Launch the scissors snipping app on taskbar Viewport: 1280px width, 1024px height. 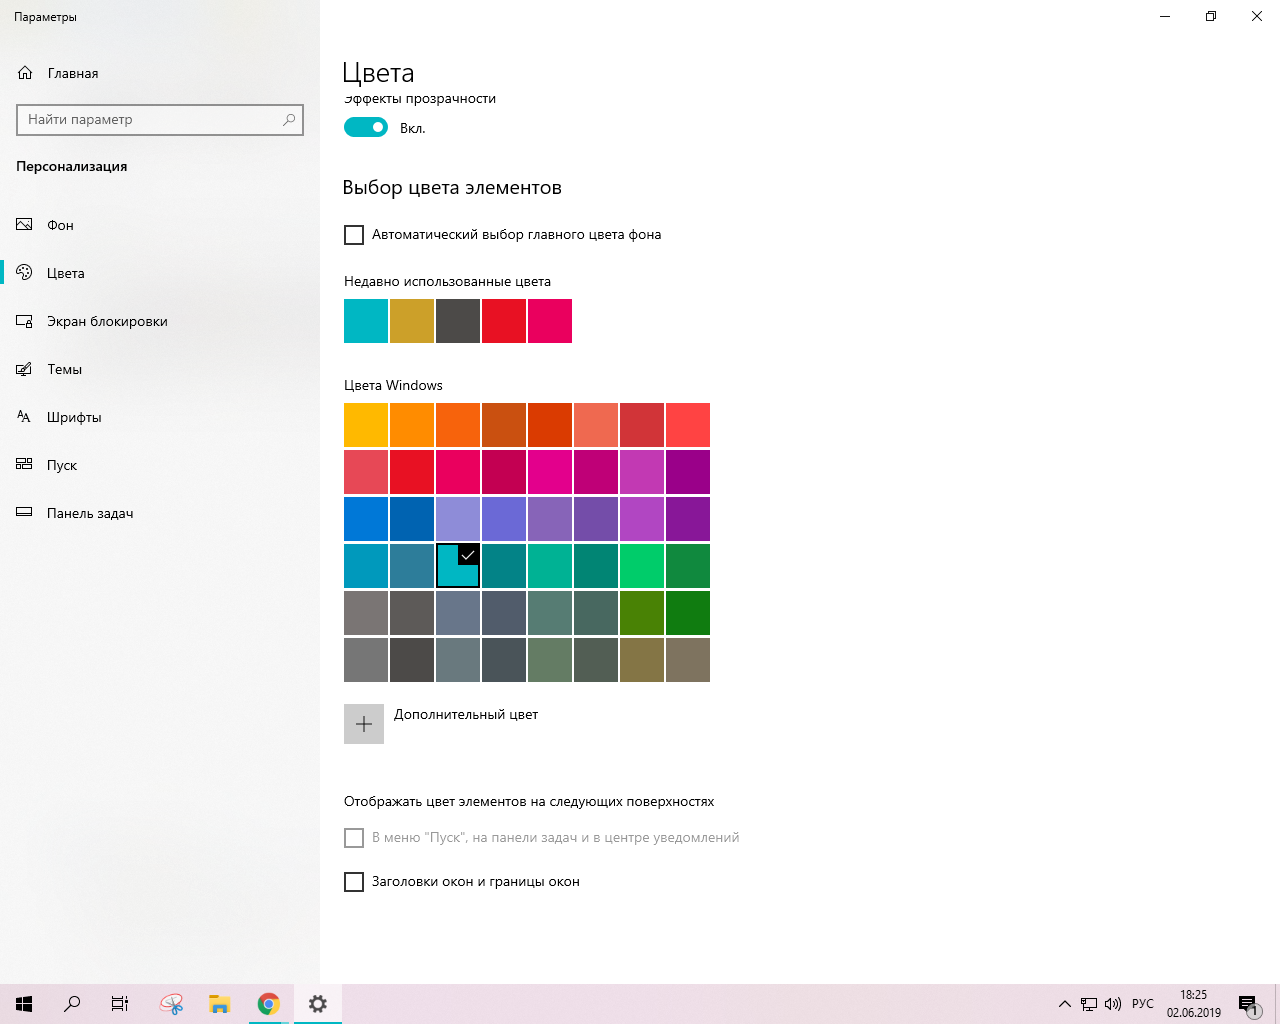pyautogui.click(x=171, y=1004)
